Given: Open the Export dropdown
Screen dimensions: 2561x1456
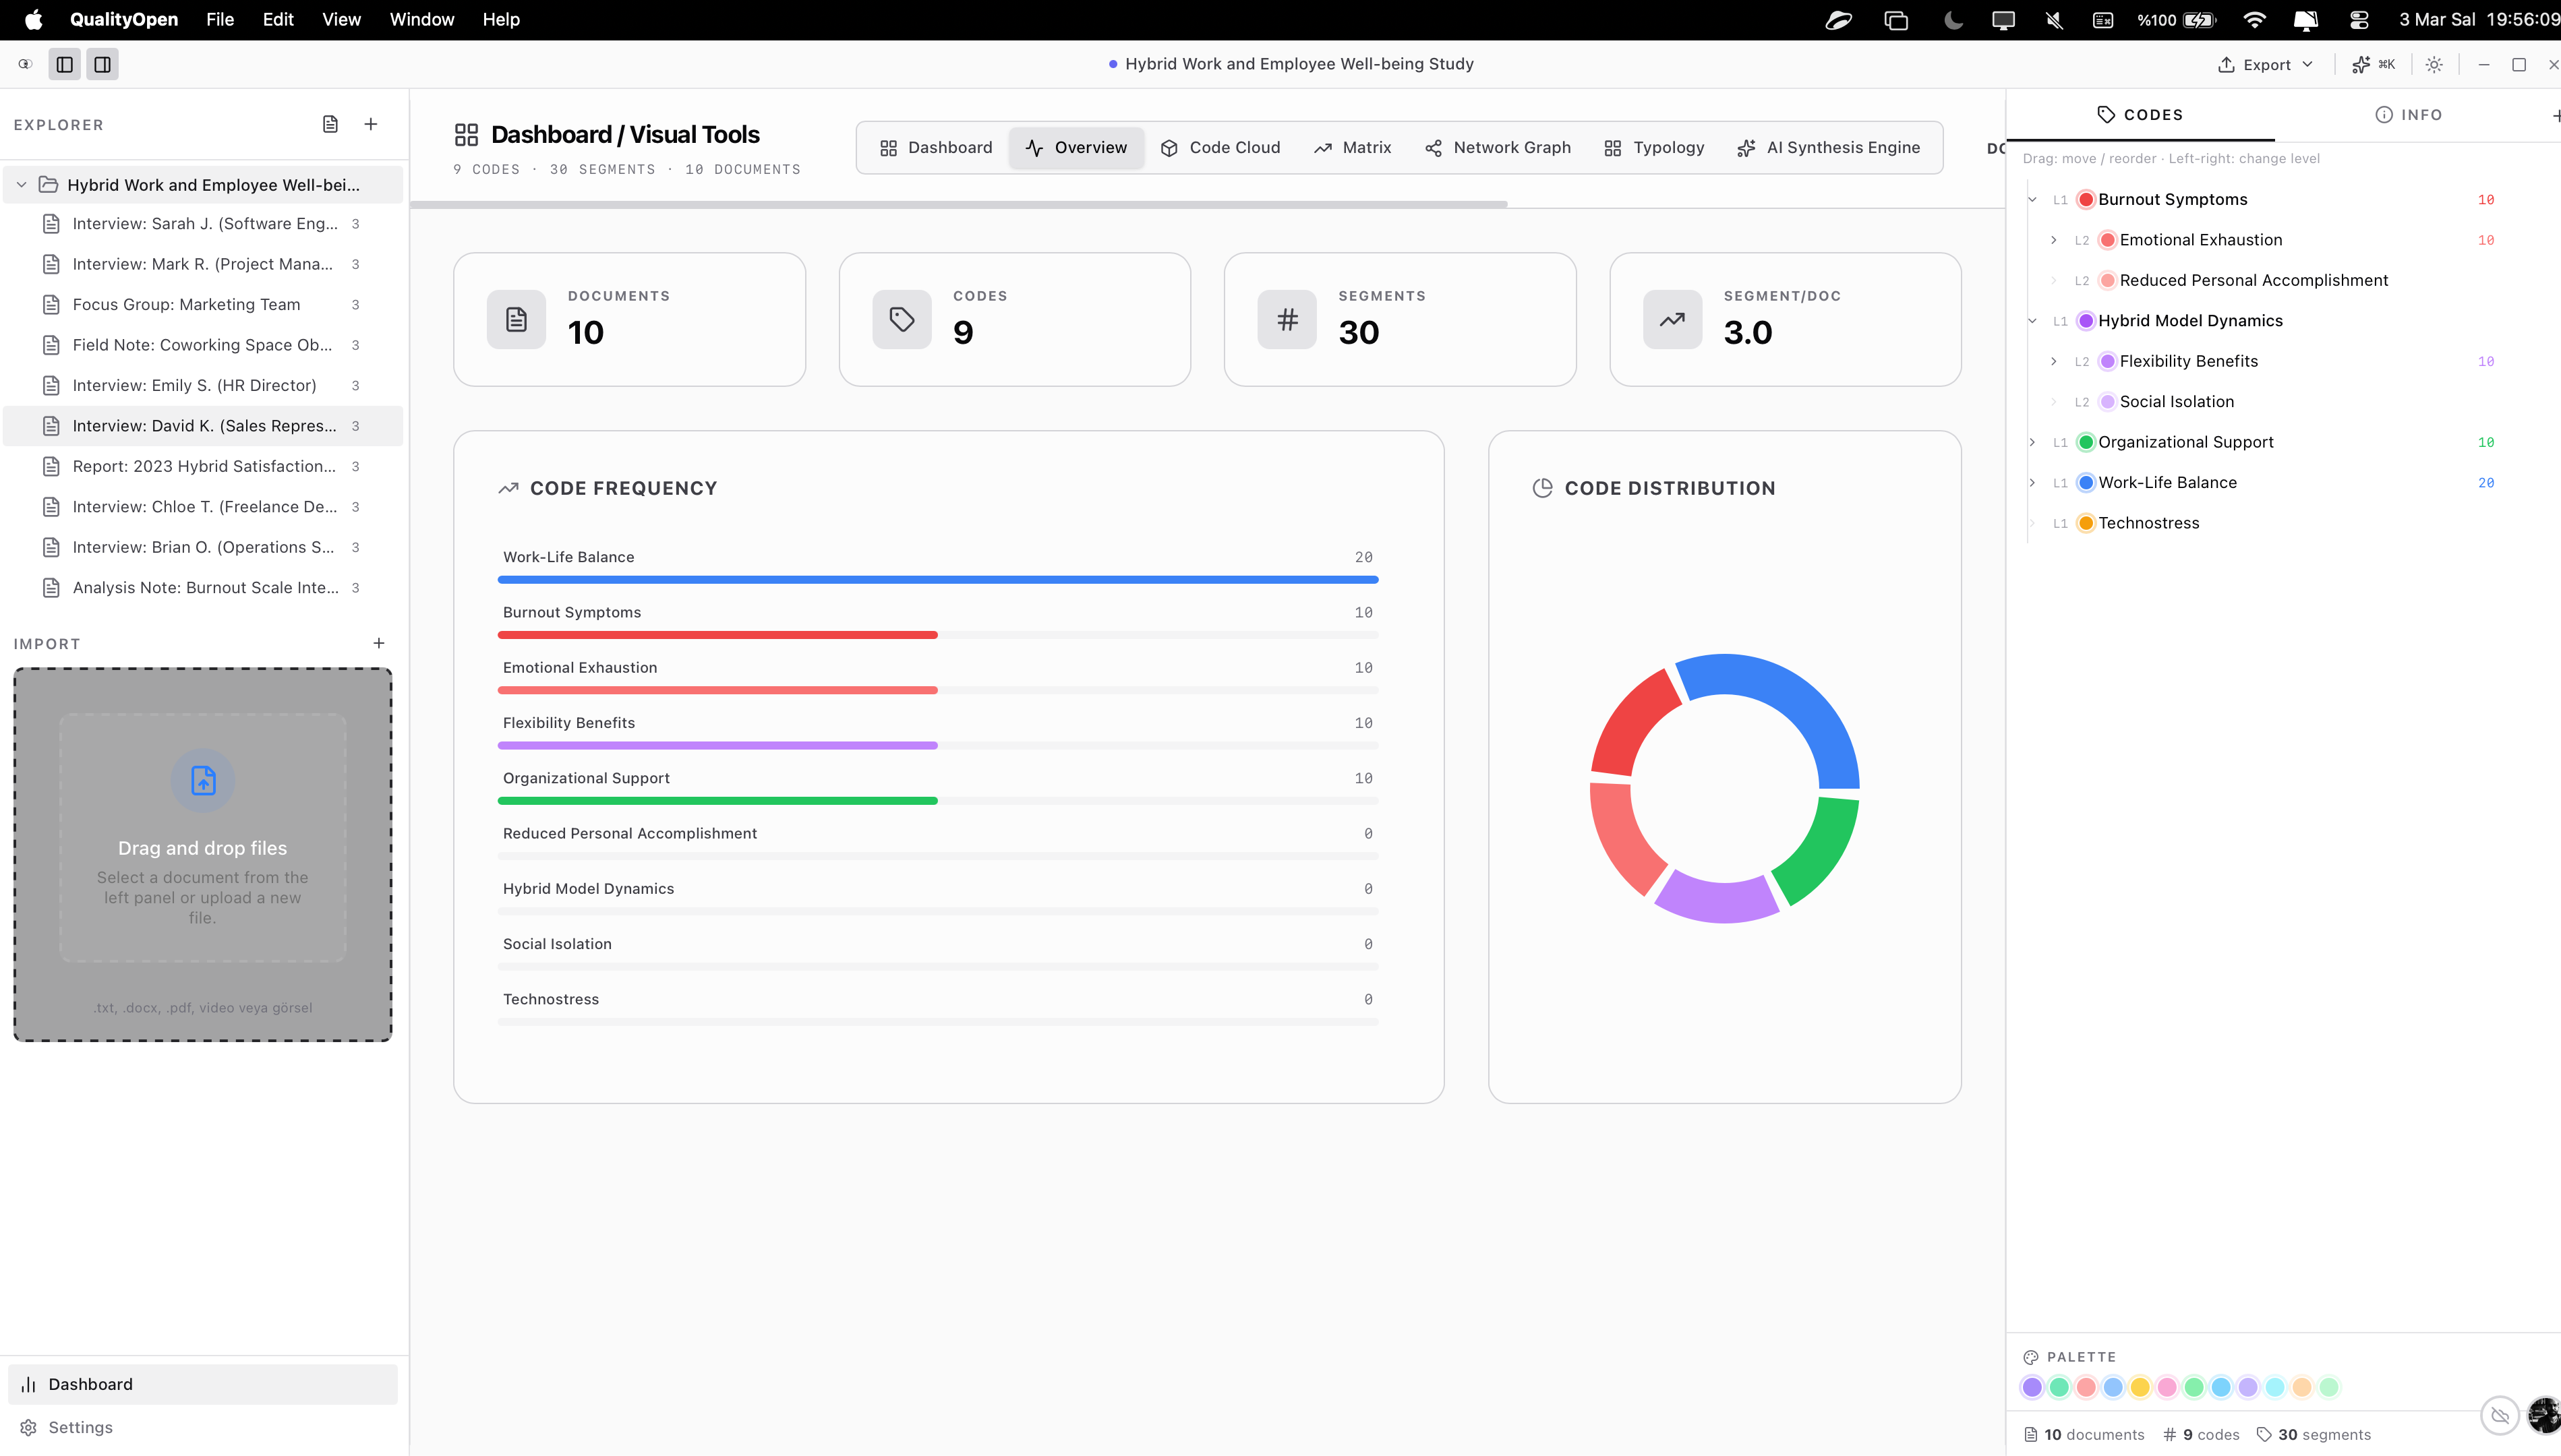Looking at the screenshot, I should tap(2266, 64).
